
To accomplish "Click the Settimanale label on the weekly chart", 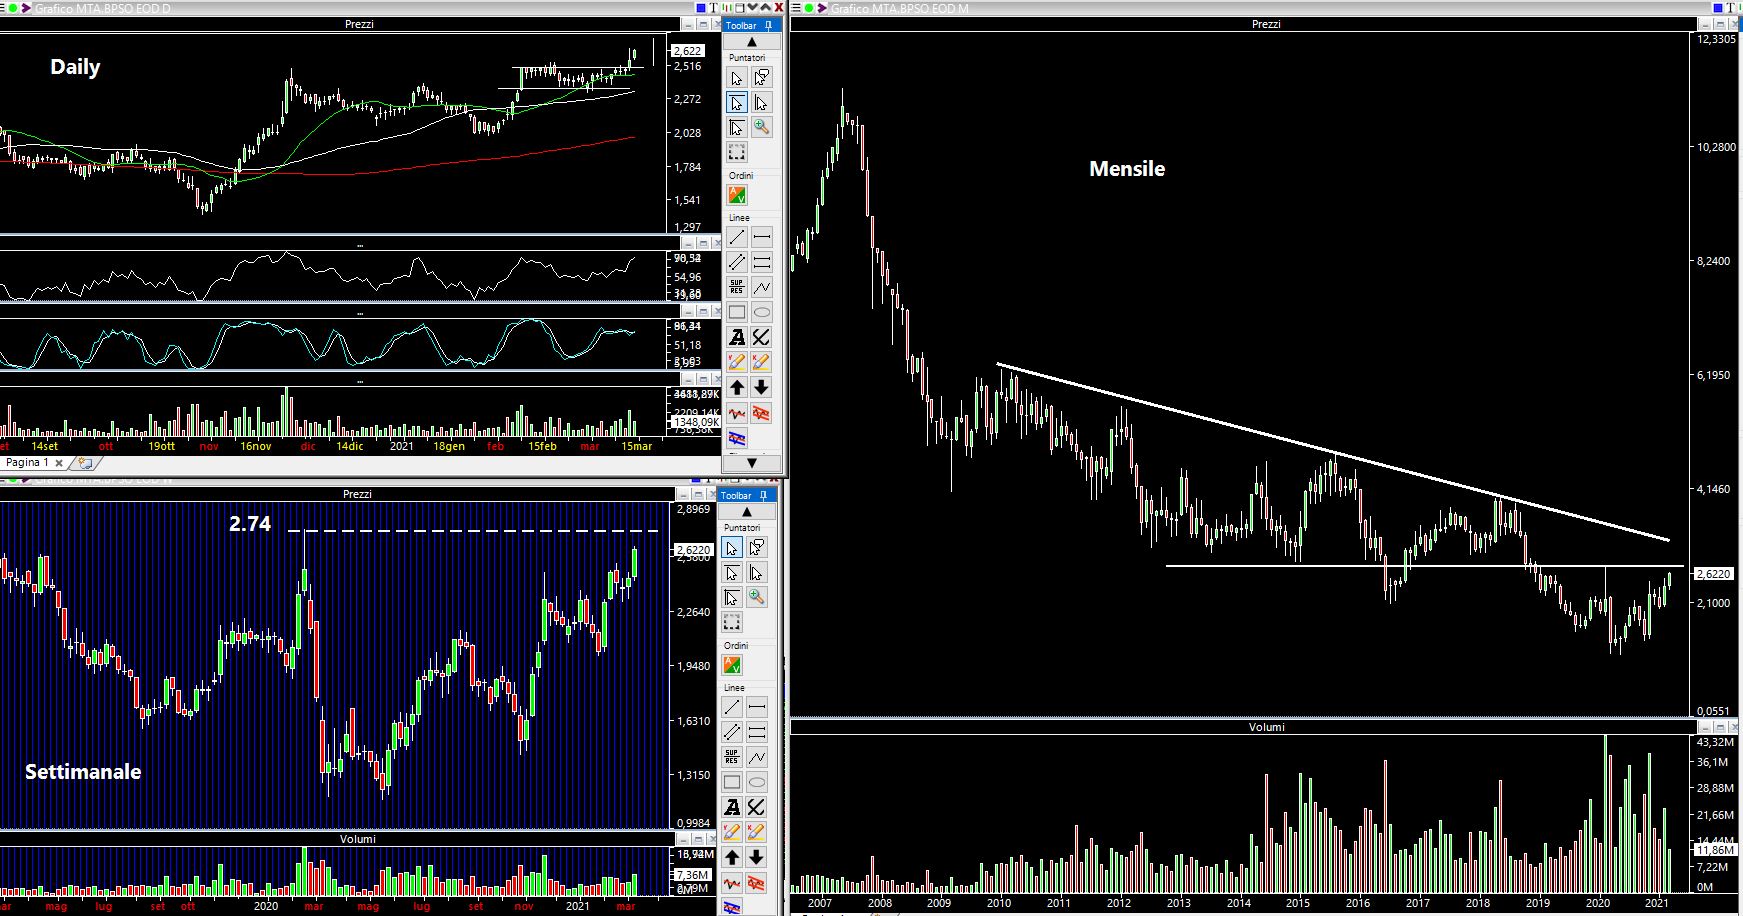I will click(83, 772).
